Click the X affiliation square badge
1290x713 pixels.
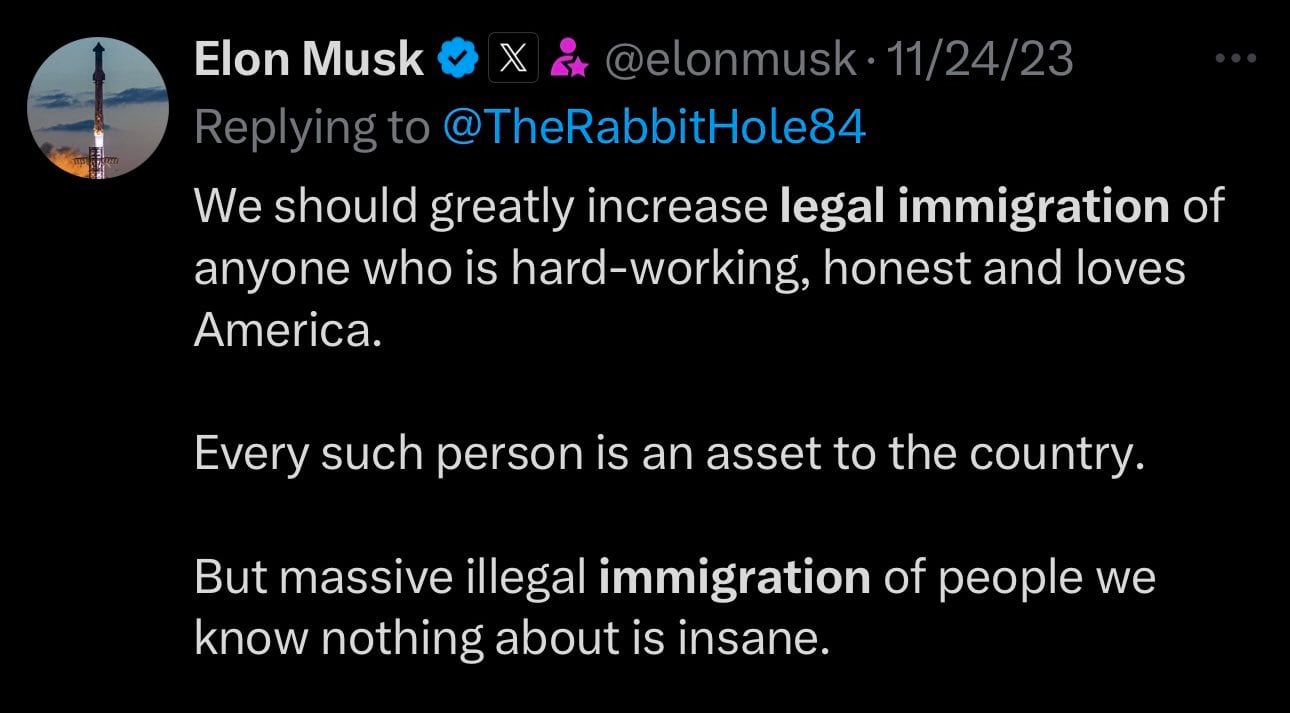point(512,58)
